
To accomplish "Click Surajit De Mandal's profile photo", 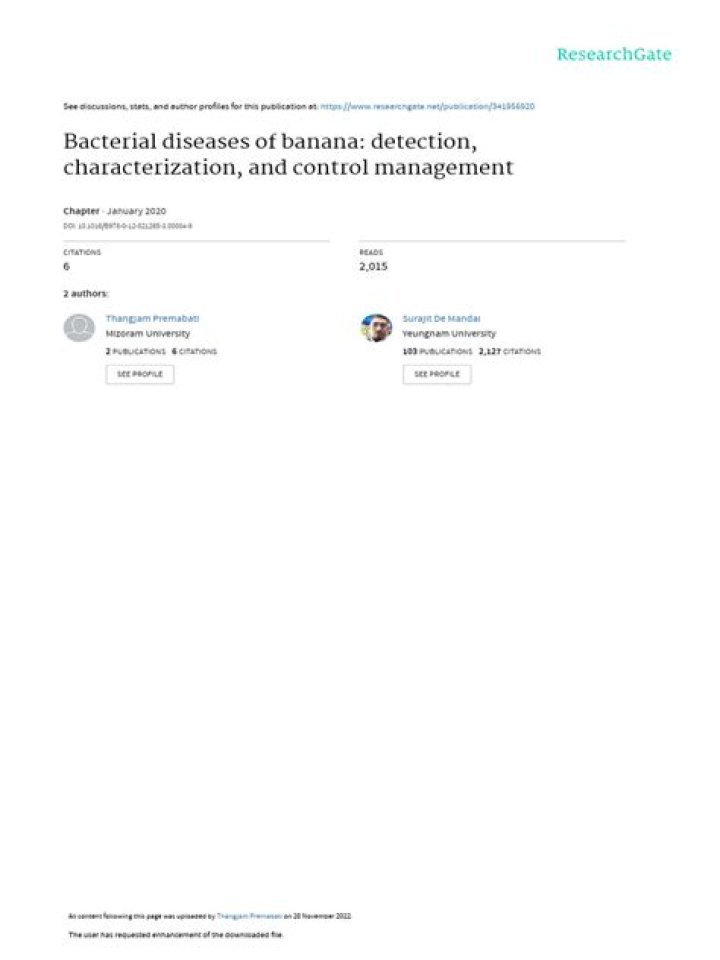I will 377,328.
